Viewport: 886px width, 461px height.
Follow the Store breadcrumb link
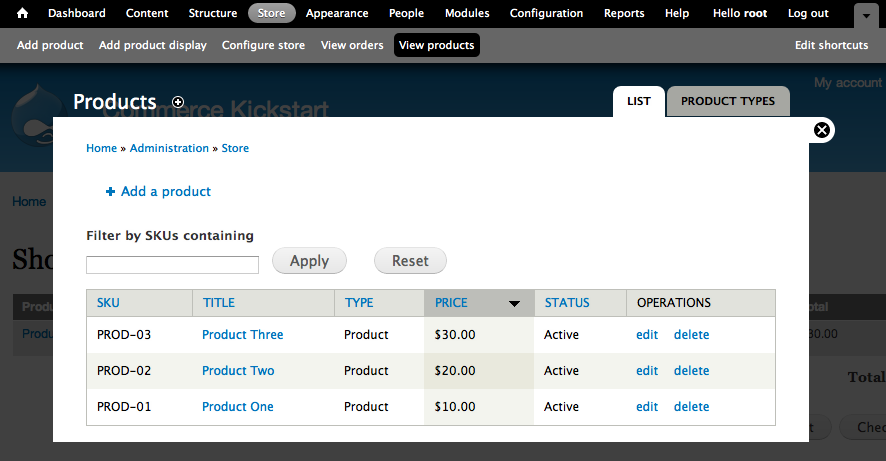tap(235, 148)
